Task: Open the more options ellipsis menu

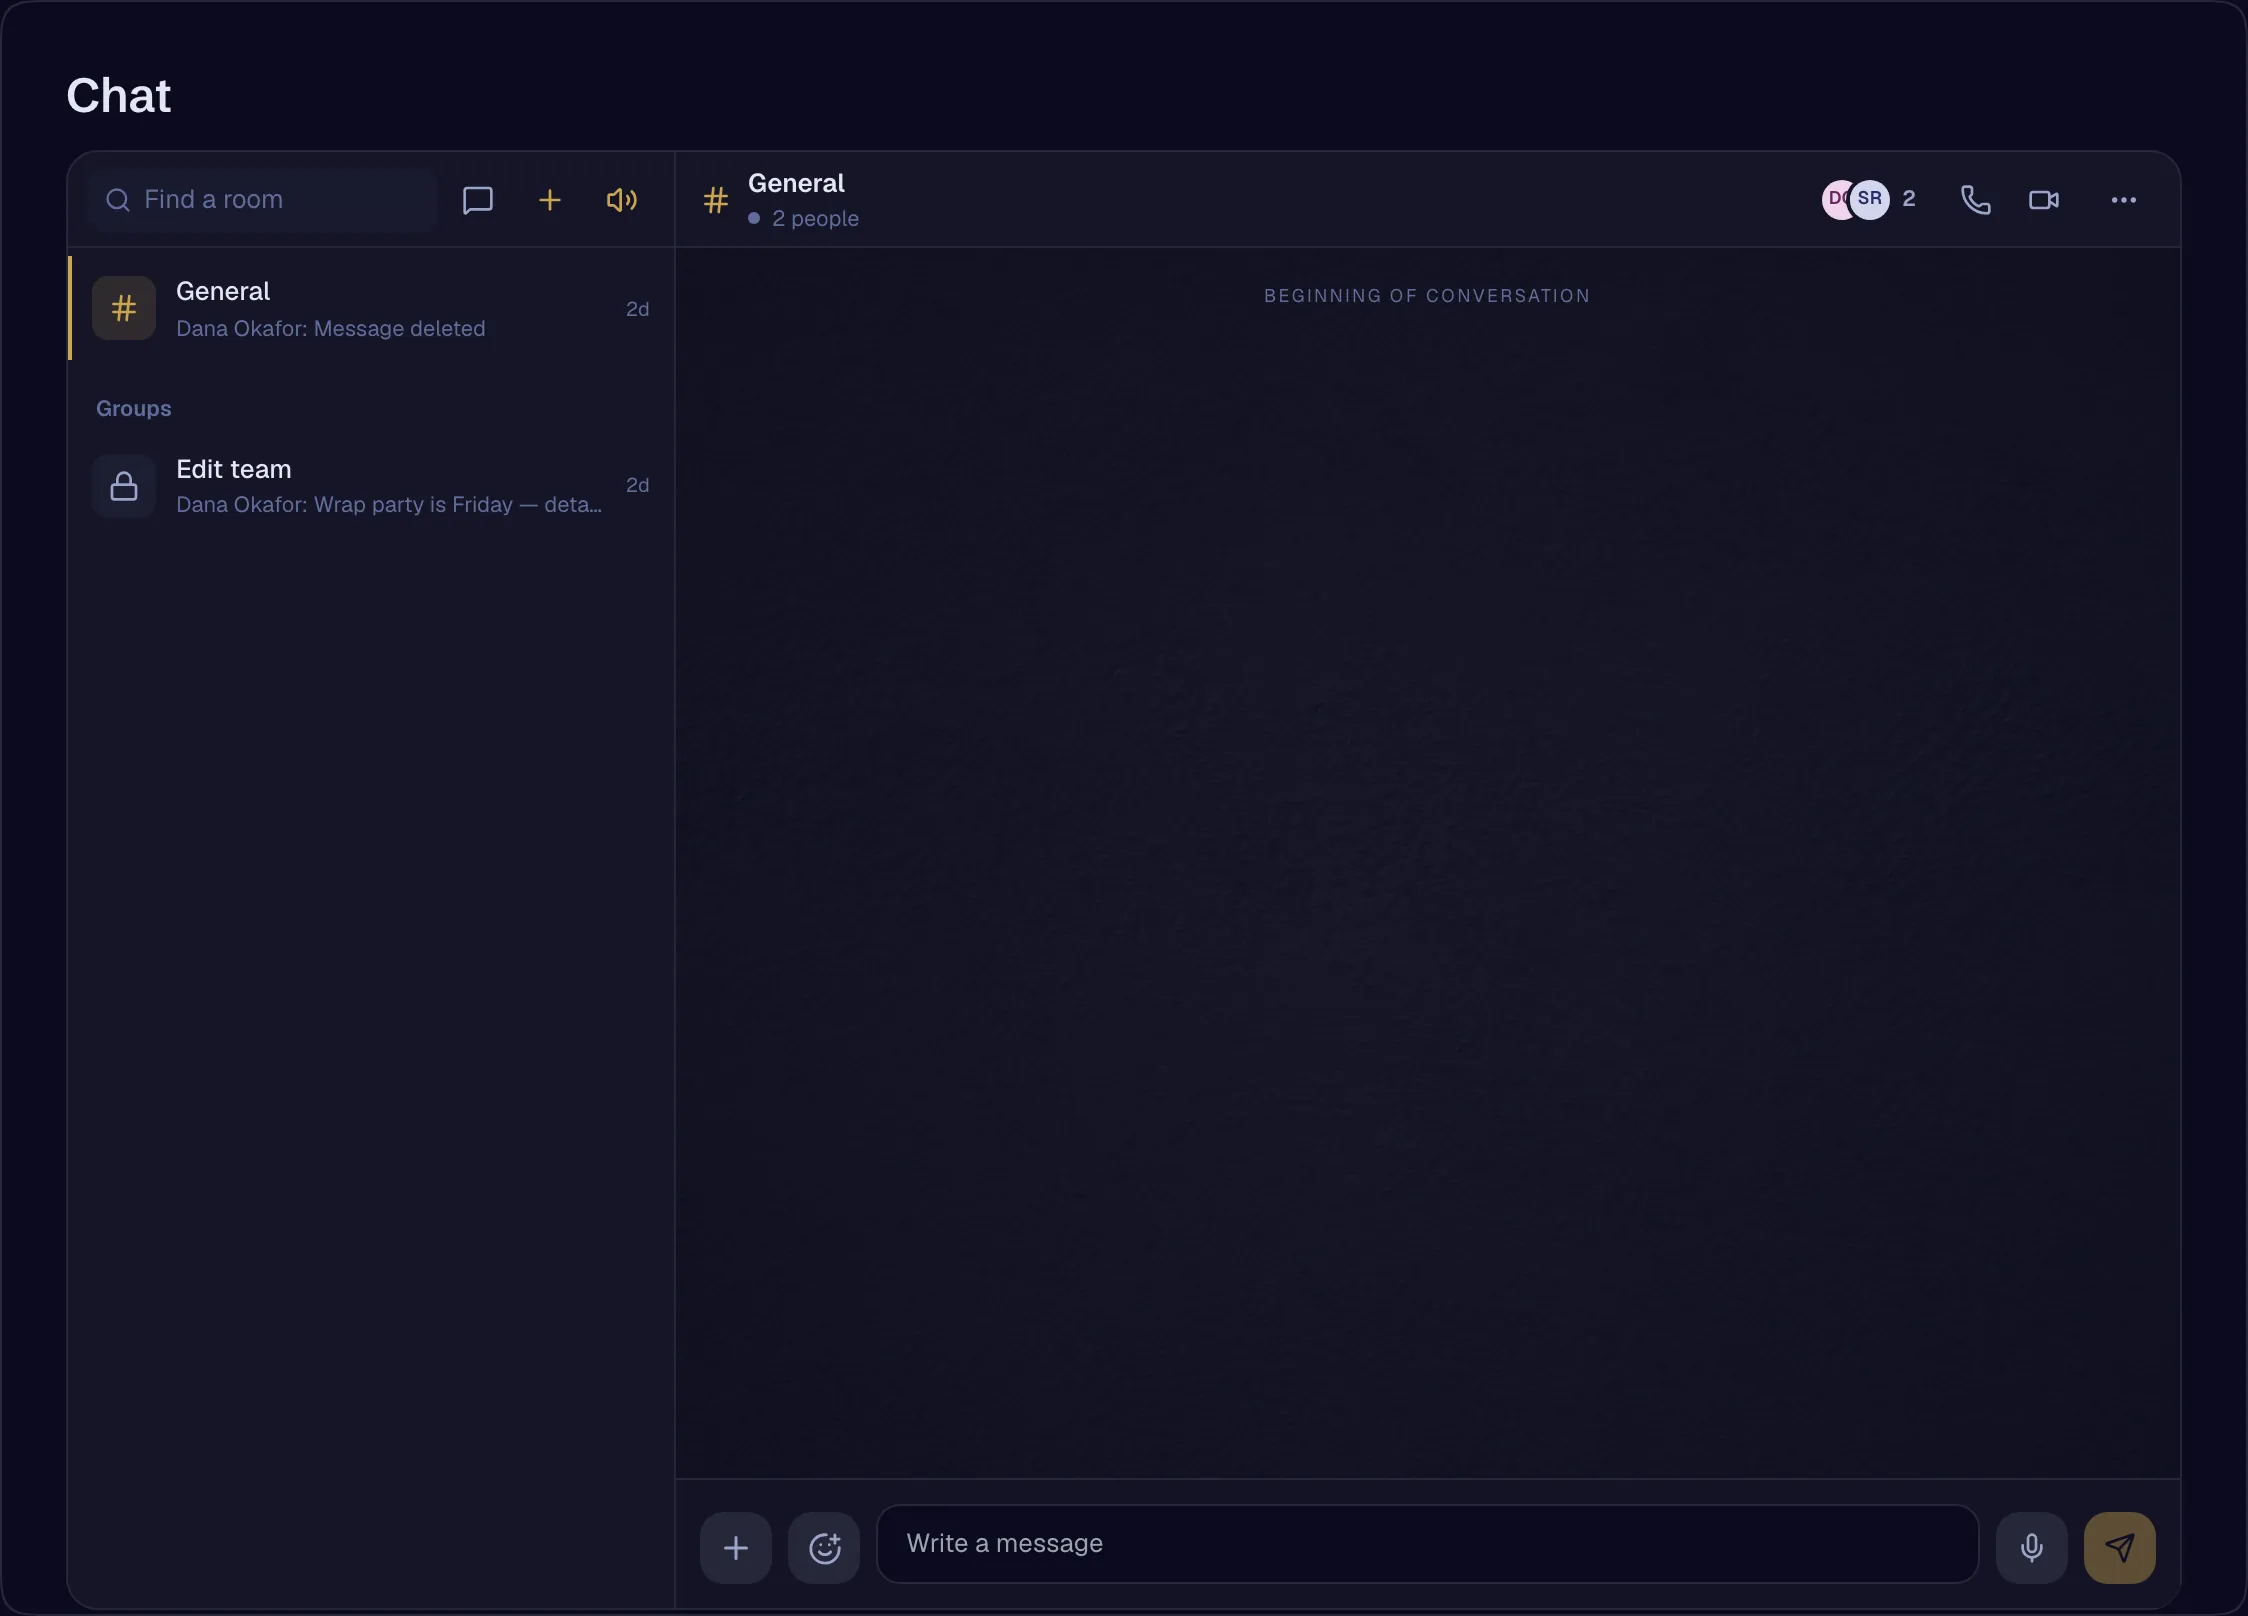Action: 2124,200
